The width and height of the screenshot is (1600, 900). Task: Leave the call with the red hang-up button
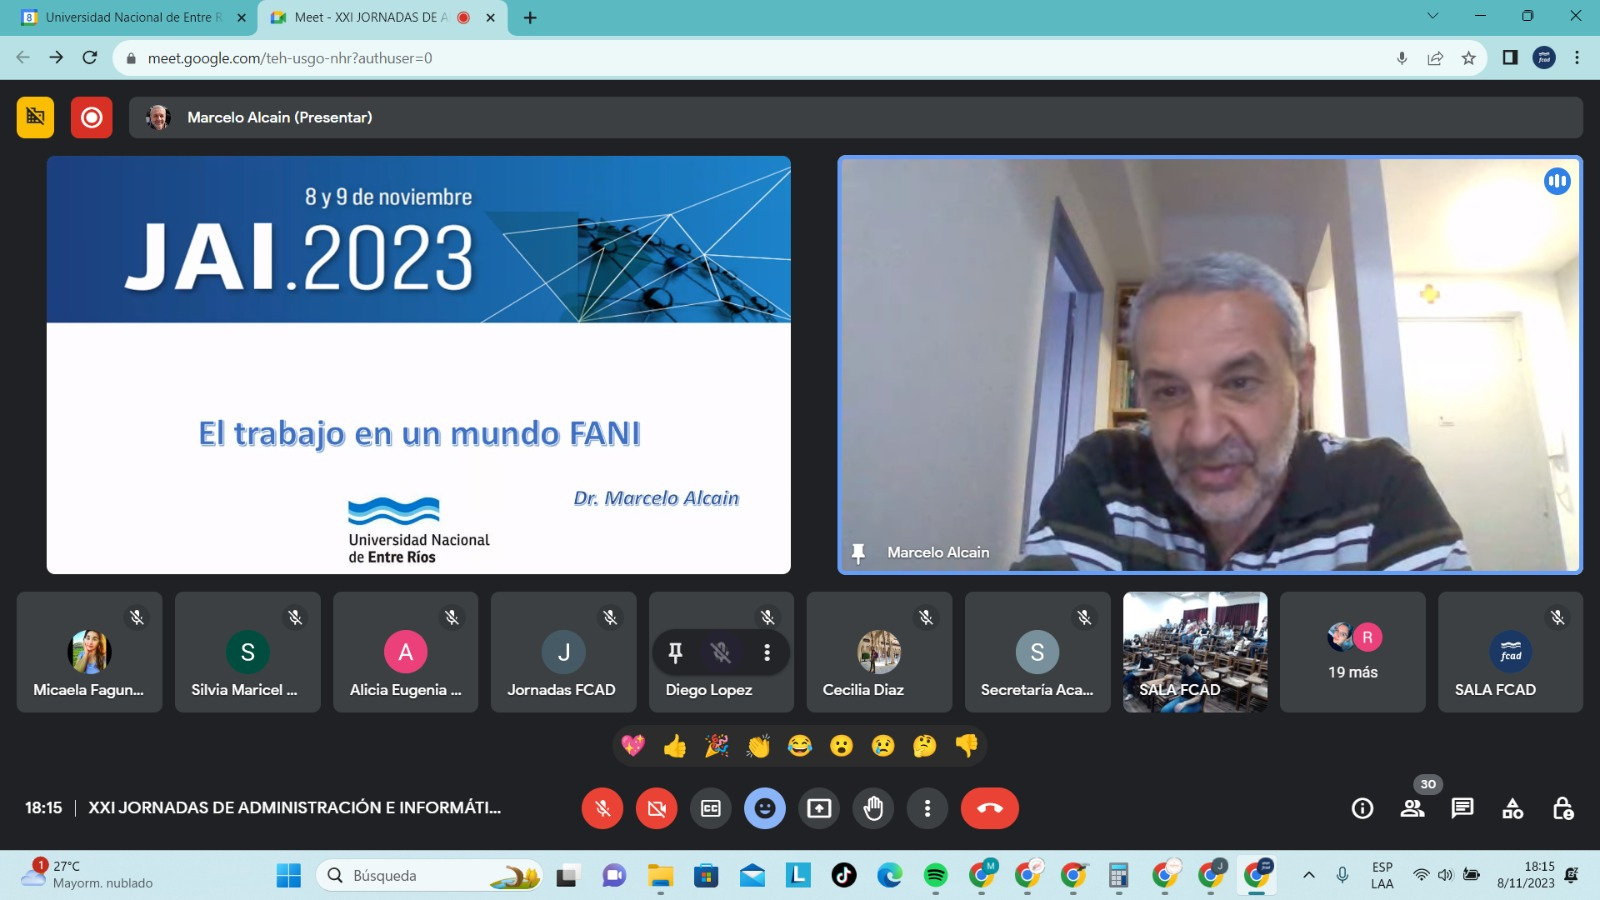point(990,808)
